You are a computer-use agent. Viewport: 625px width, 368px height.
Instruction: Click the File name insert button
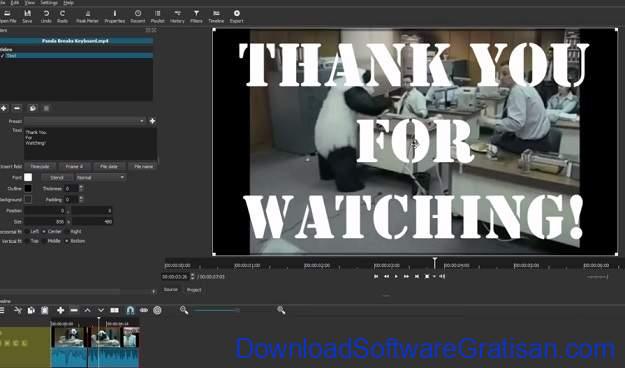(x=143, y=166)
